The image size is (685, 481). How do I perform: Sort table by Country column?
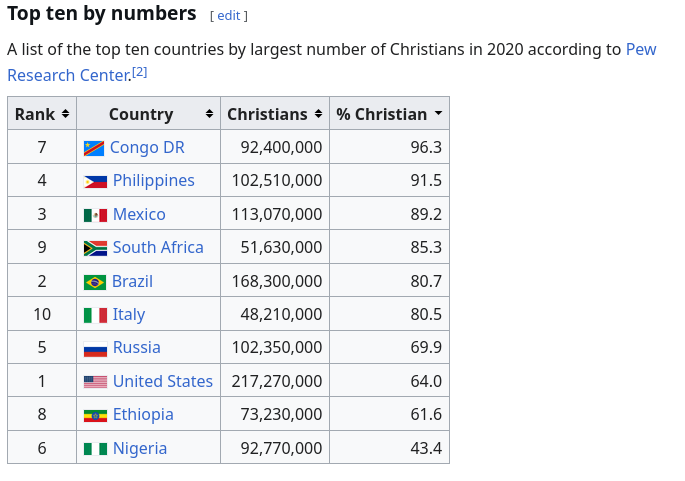pos(149,114)
